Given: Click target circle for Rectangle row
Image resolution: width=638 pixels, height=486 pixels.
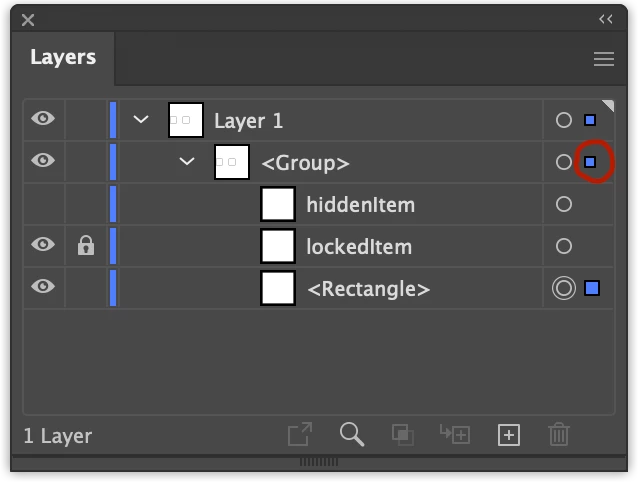Looking at the screenshot, I should 564,289.
